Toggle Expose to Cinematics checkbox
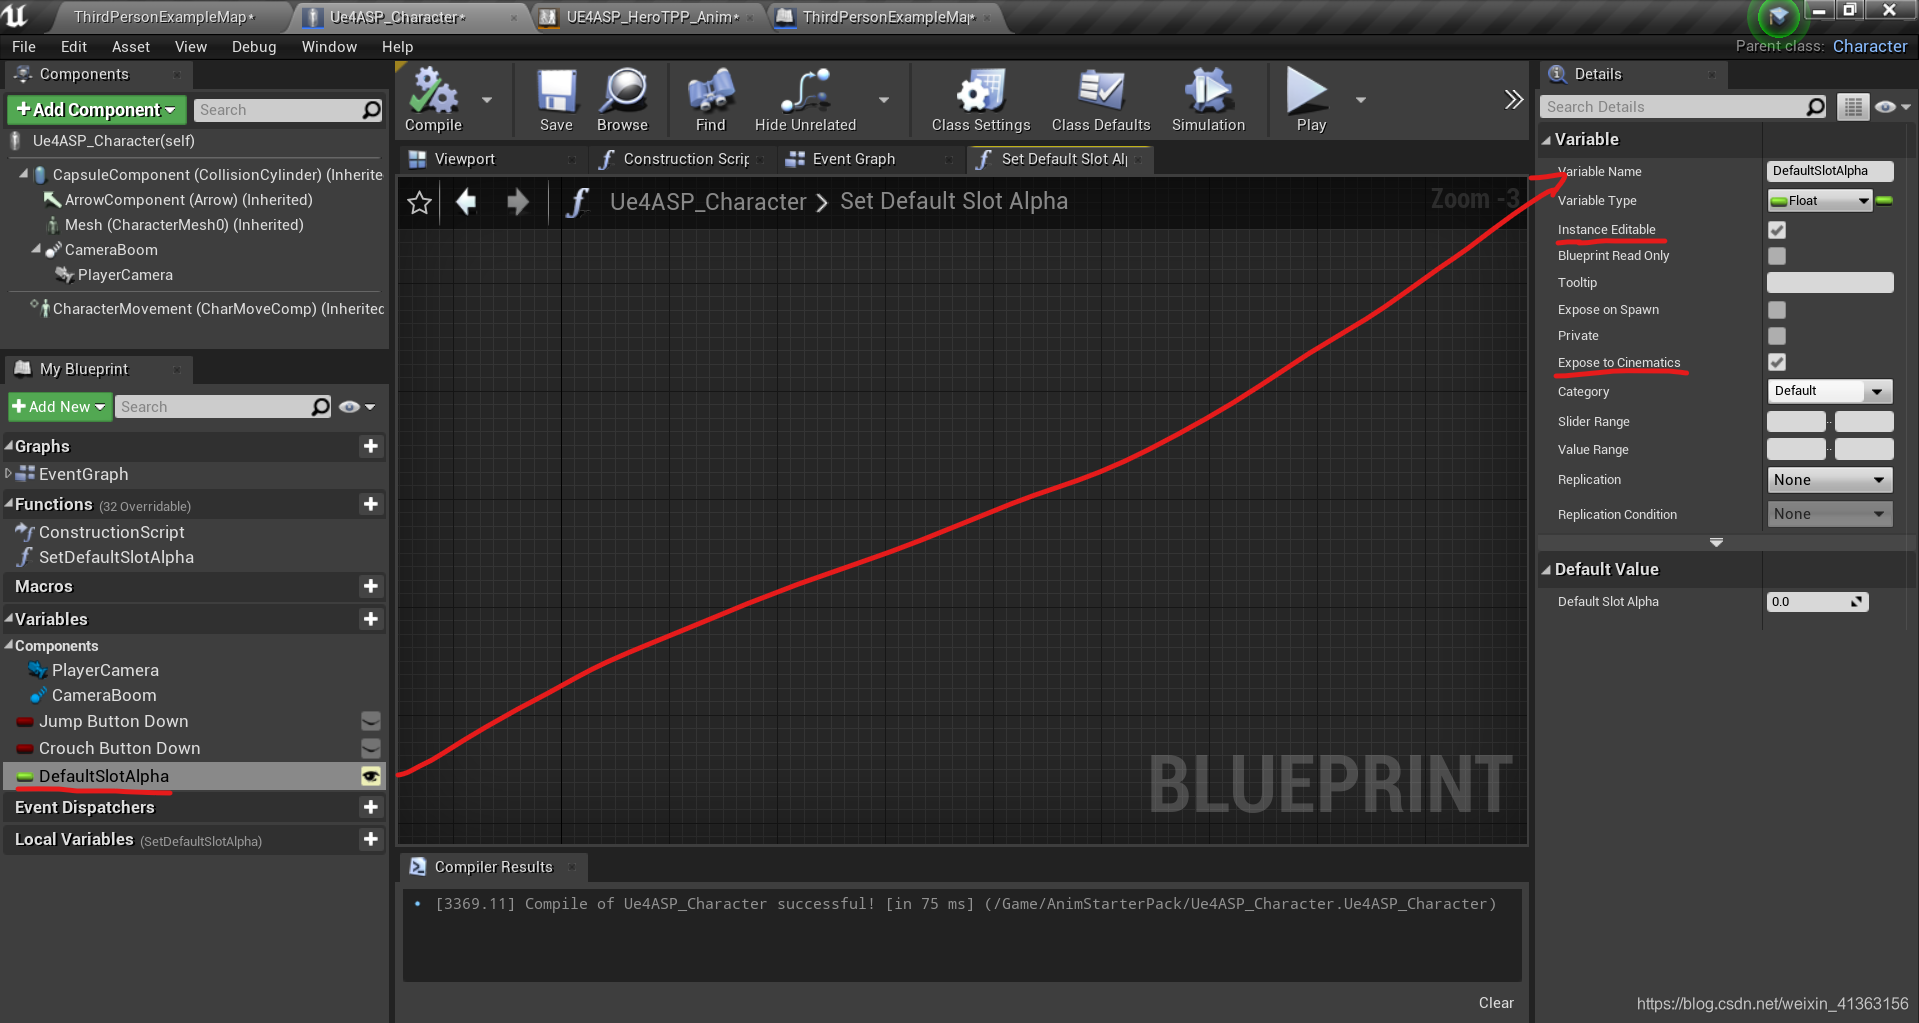 click(x=1777, y=362)
